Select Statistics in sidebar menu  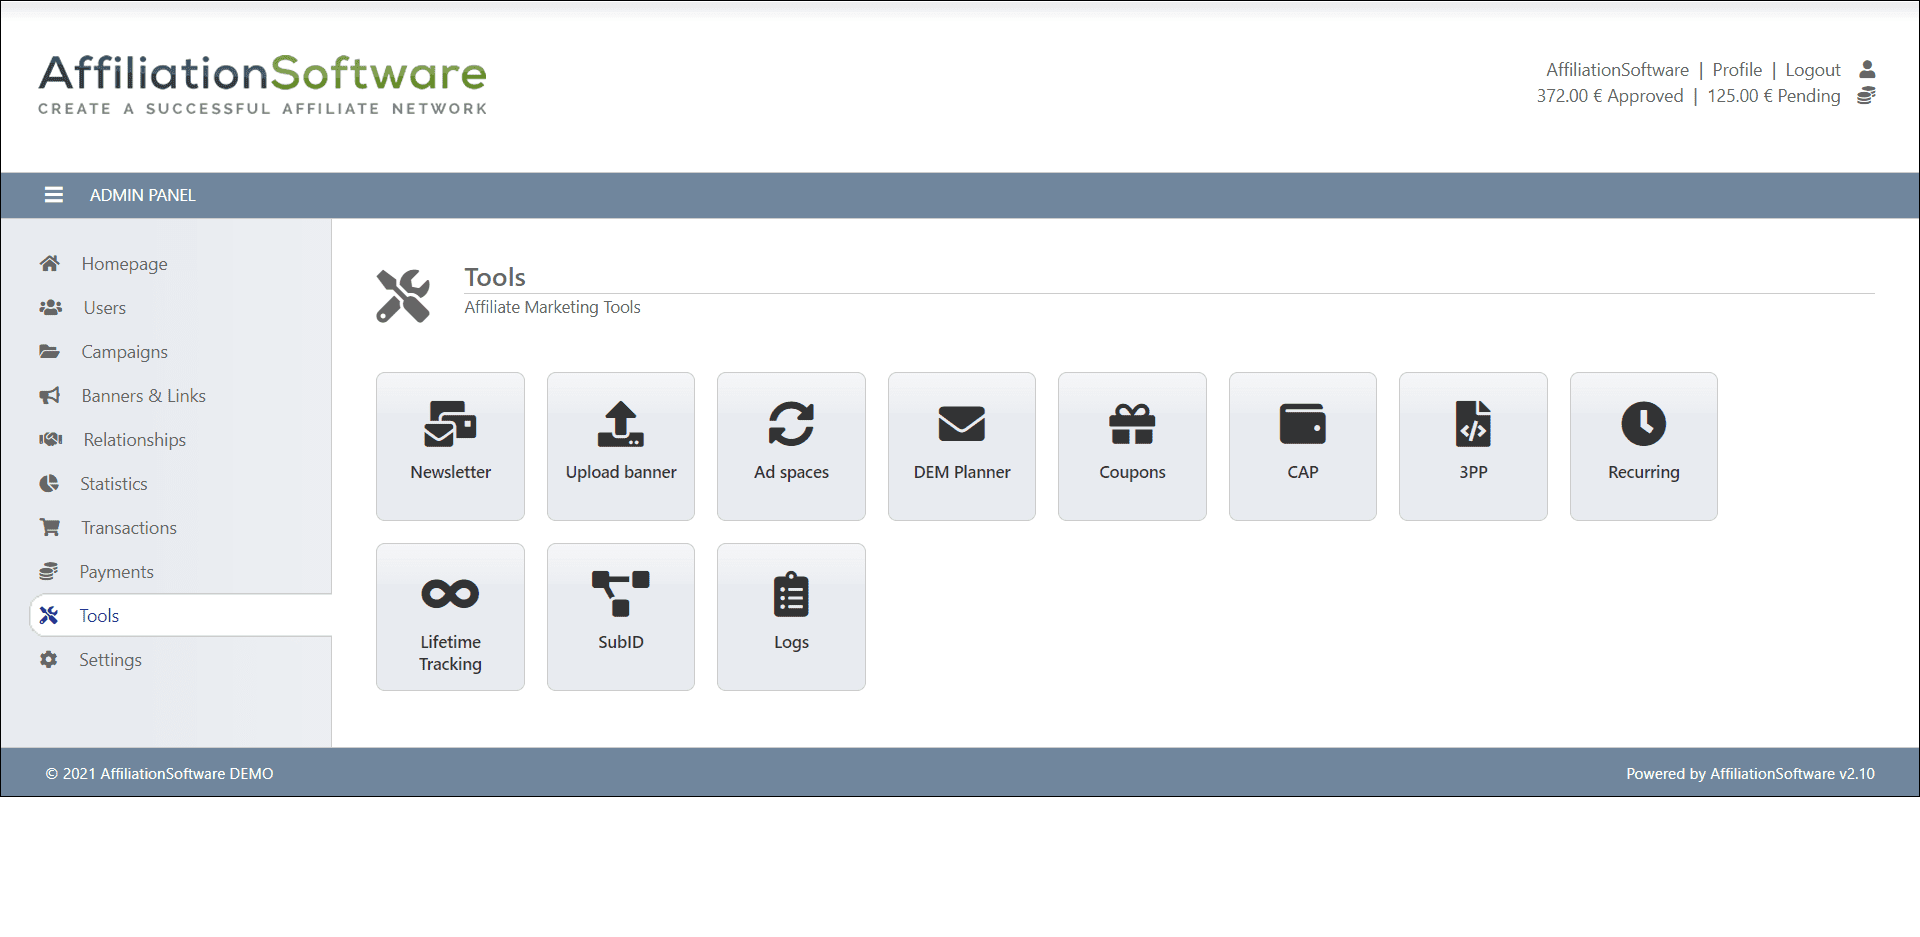coord(113,484)
